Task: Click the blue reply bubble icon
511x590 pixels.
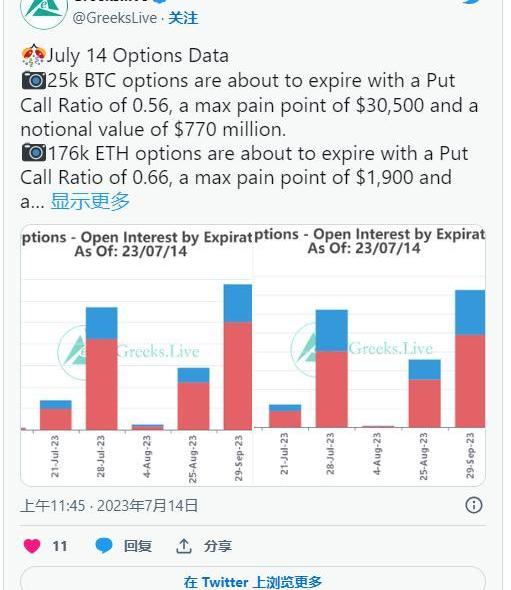Action: [x=104, y=546]
